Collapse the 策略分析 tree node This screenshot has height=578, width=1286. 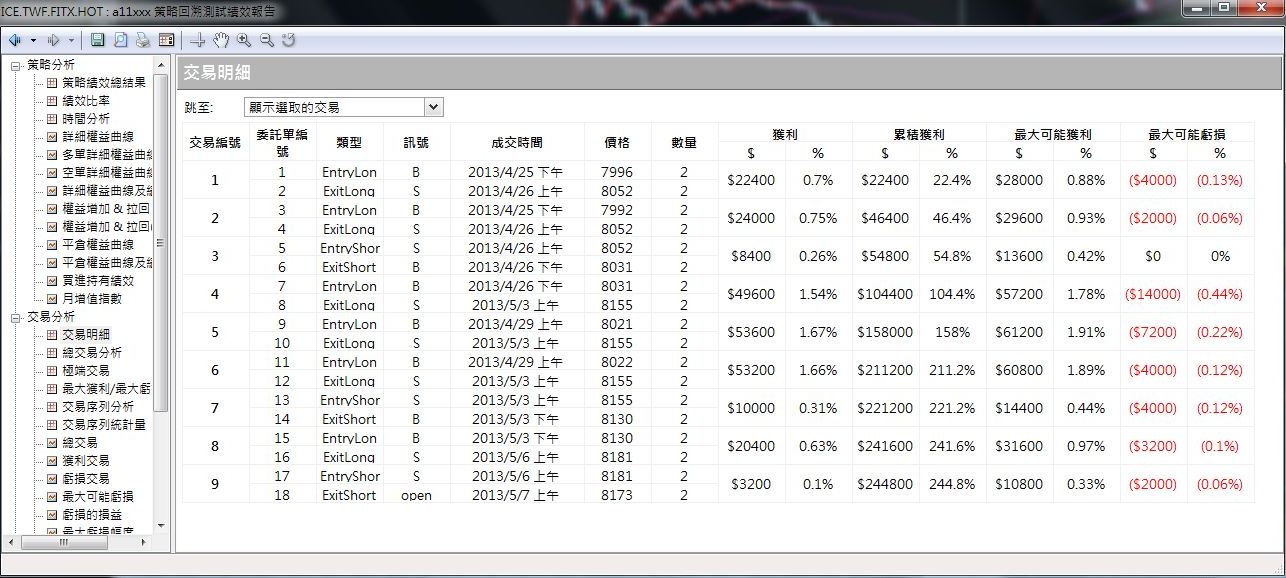coord(16,65)
